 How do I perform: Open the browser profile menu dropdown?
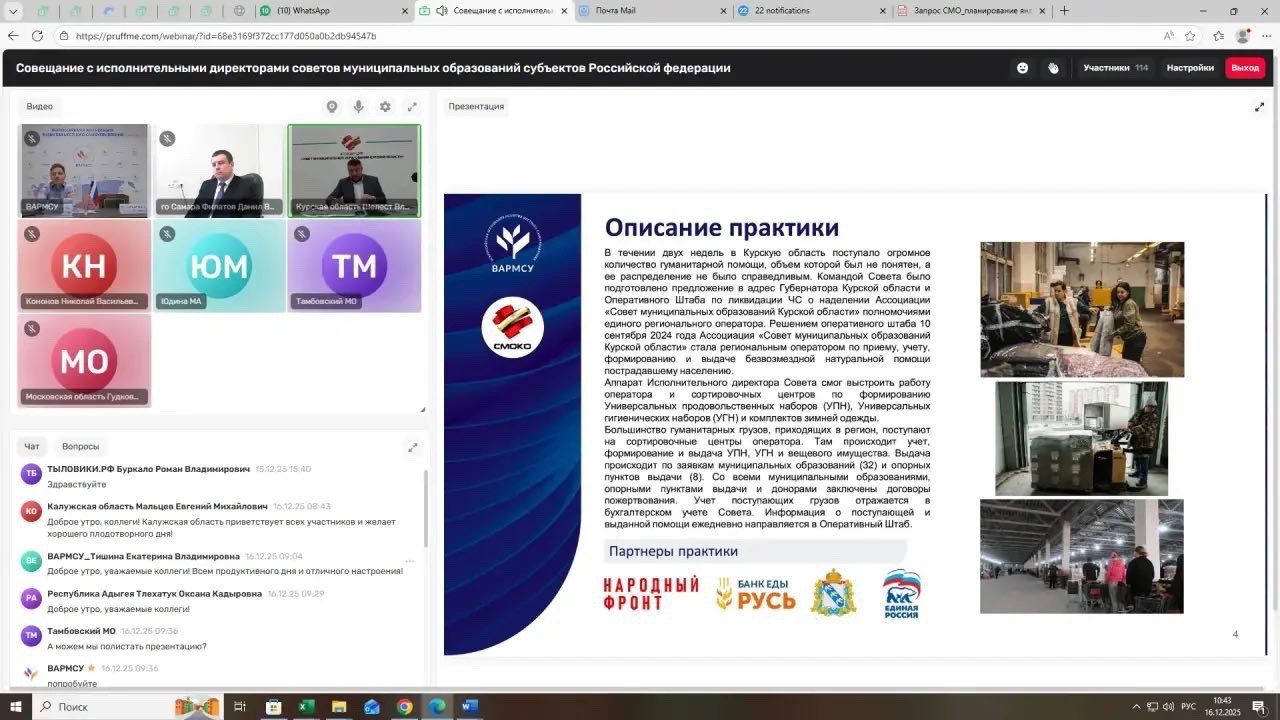pos(1241,35)
